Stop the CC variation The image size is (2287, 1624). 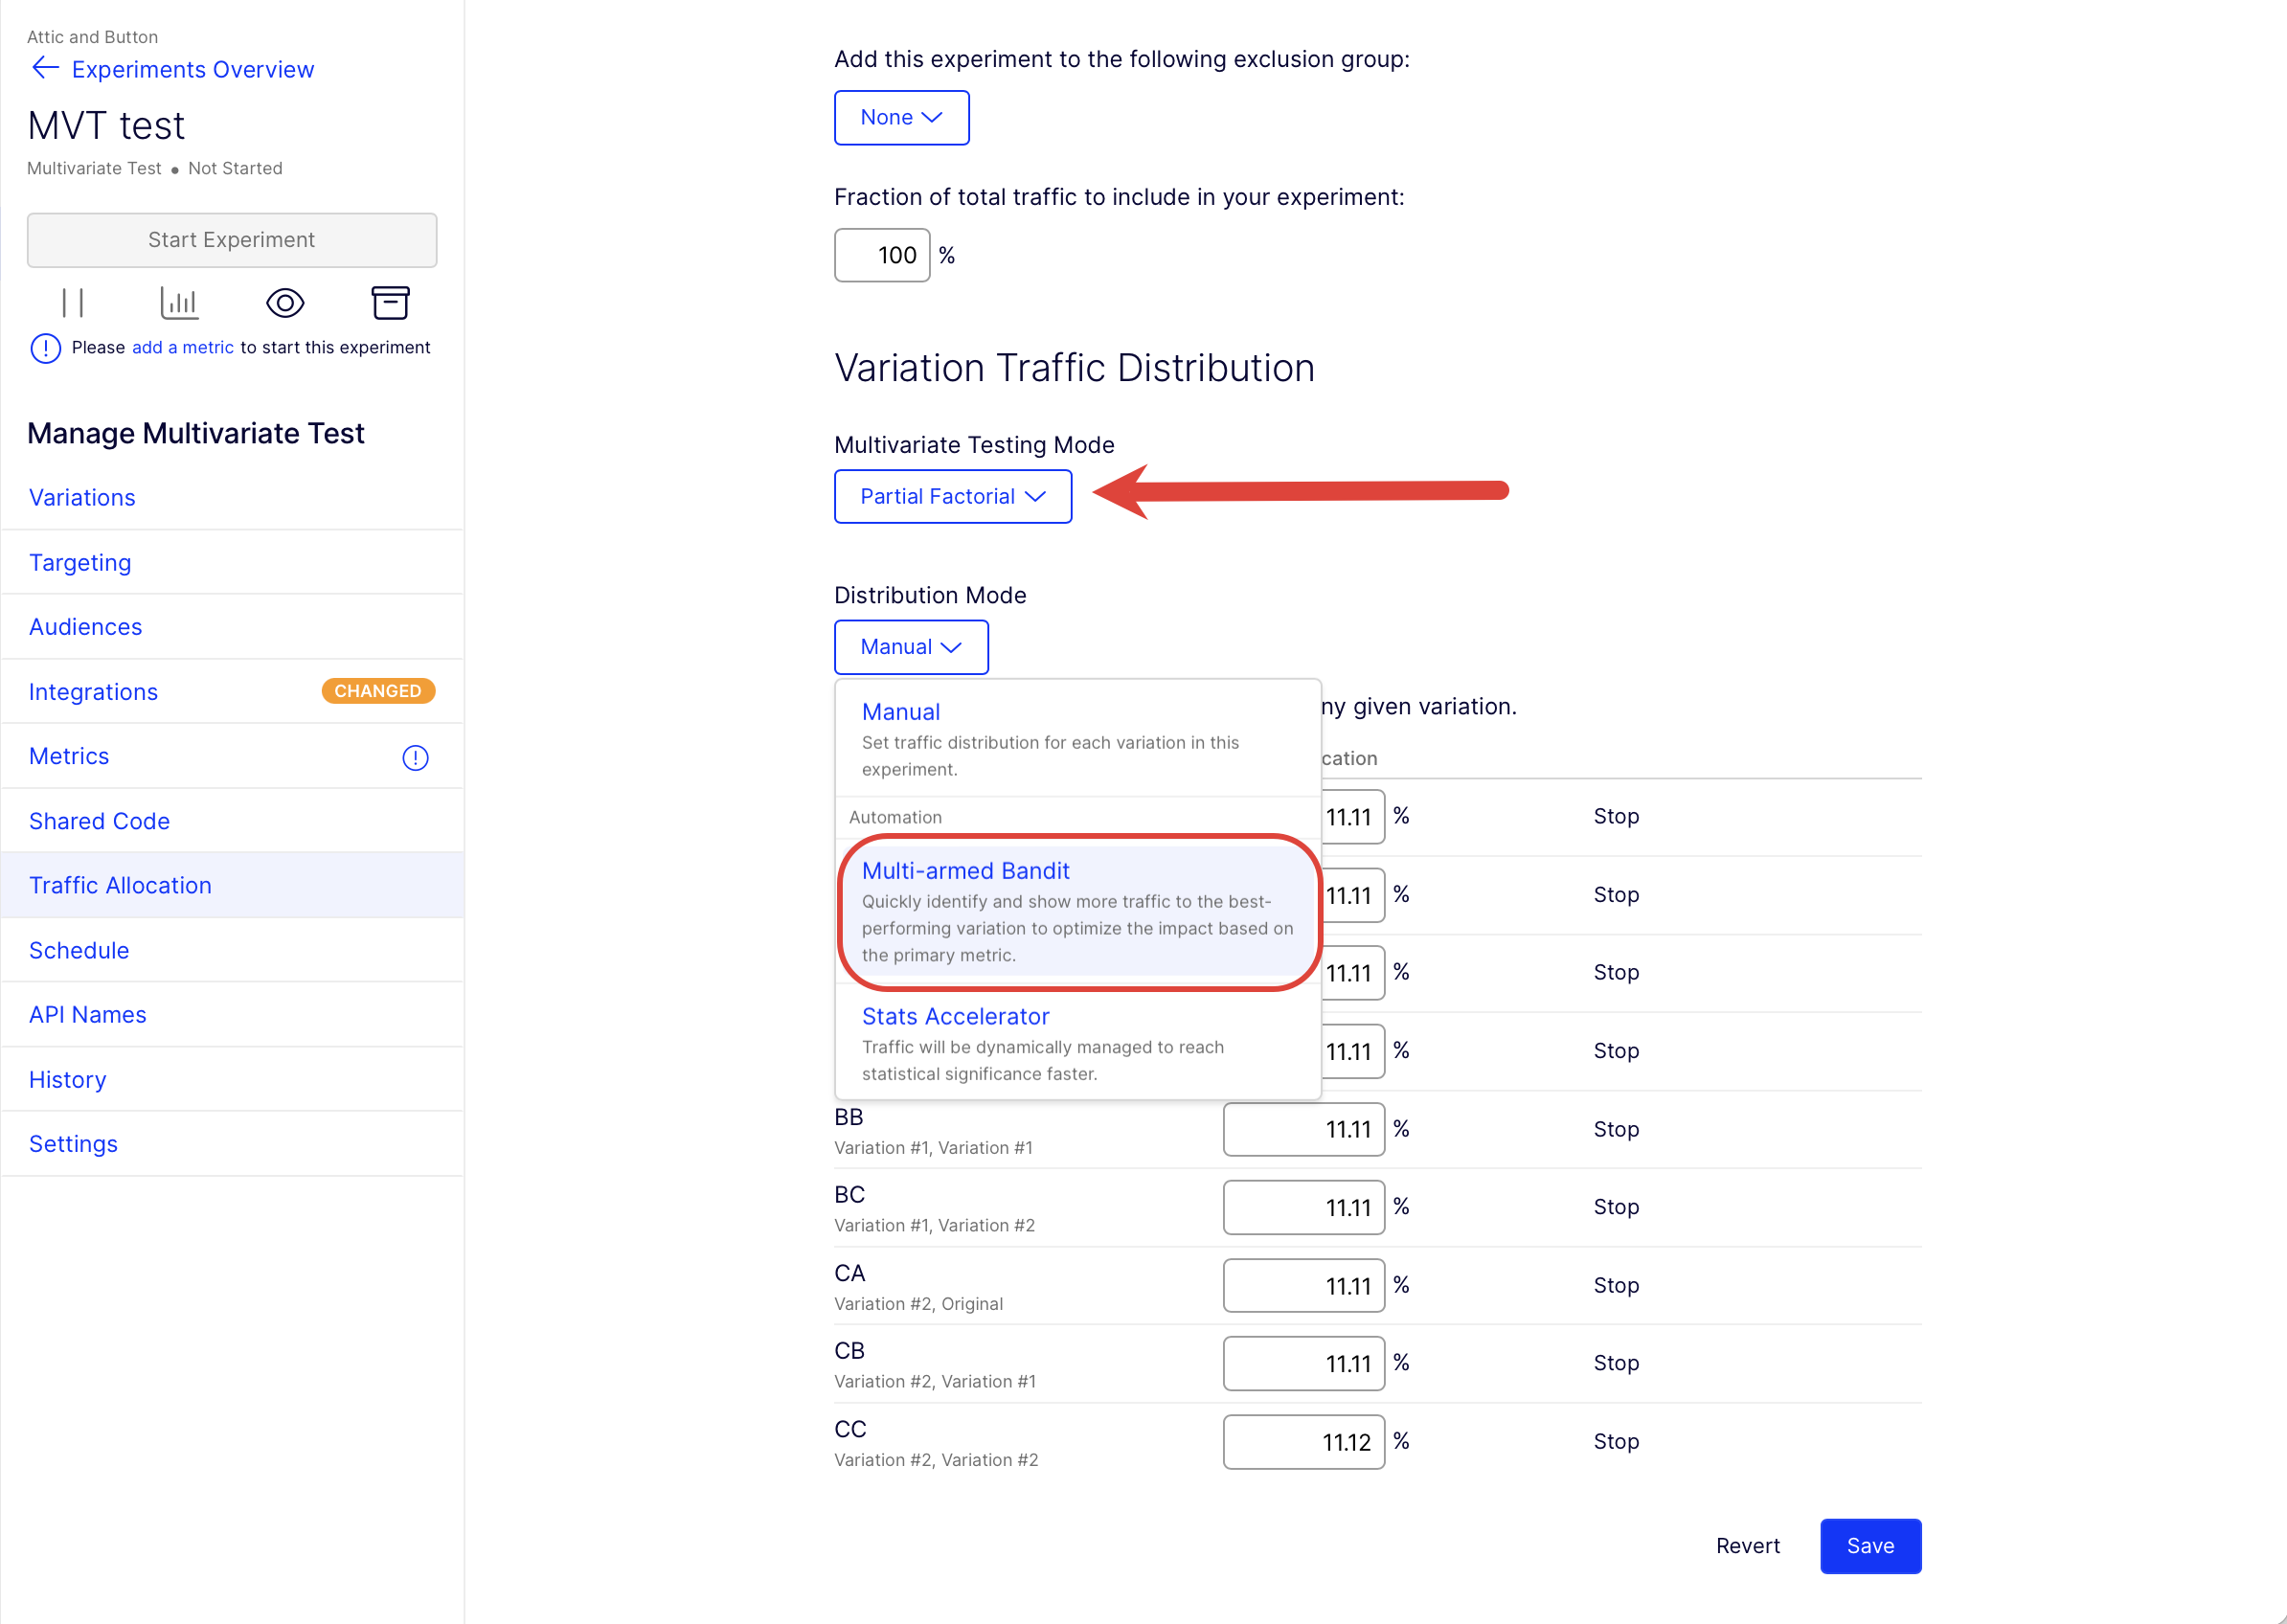coord(1615,1441)
